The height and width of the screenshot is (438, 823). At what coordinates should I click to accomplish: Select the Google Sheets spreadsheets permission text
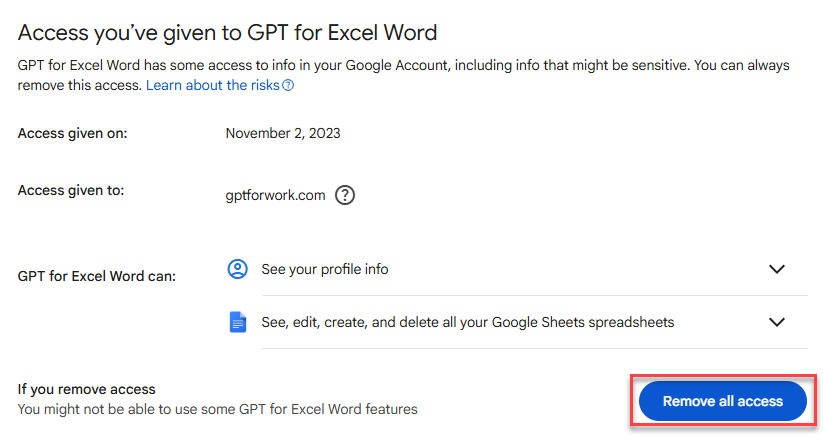[468, 322]
